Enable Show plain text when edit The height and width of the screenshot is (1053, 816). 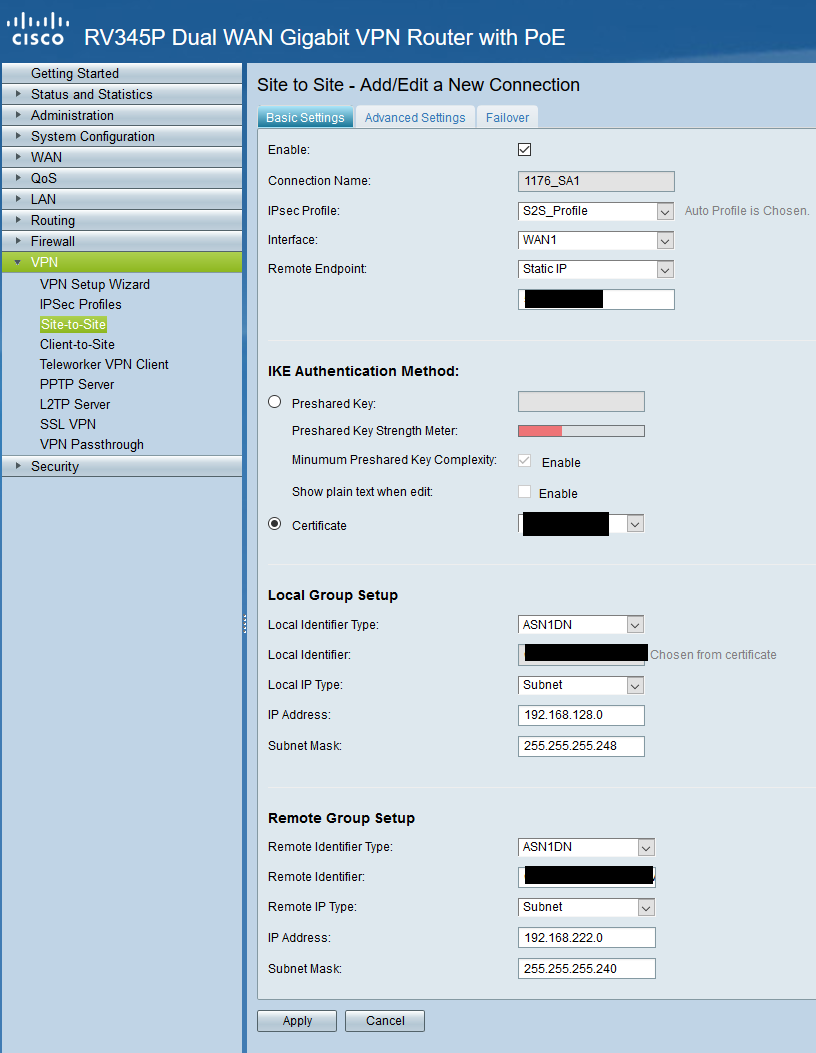coord(524,492)
